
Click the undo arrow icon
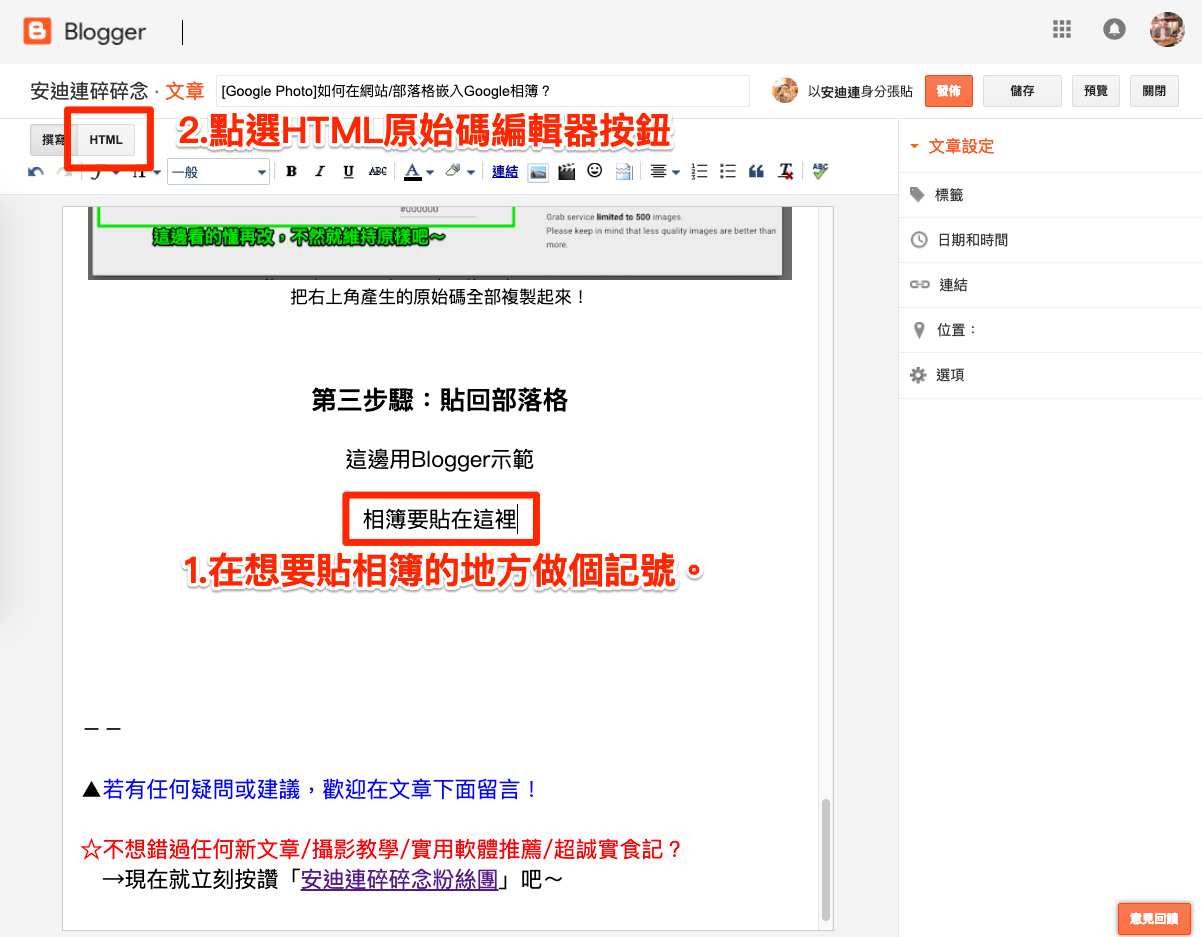(36, 172)
